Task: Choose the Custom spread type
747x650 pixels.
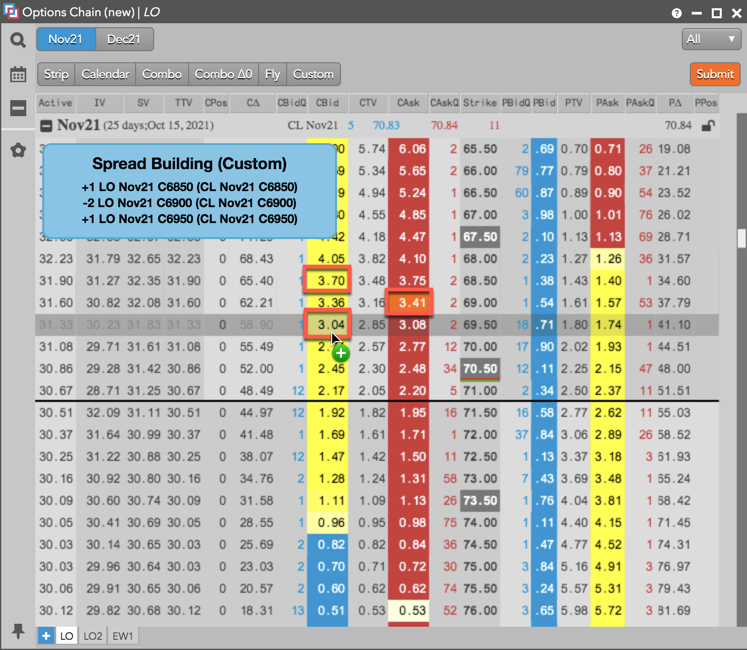Action: click(x=313, y=74)
